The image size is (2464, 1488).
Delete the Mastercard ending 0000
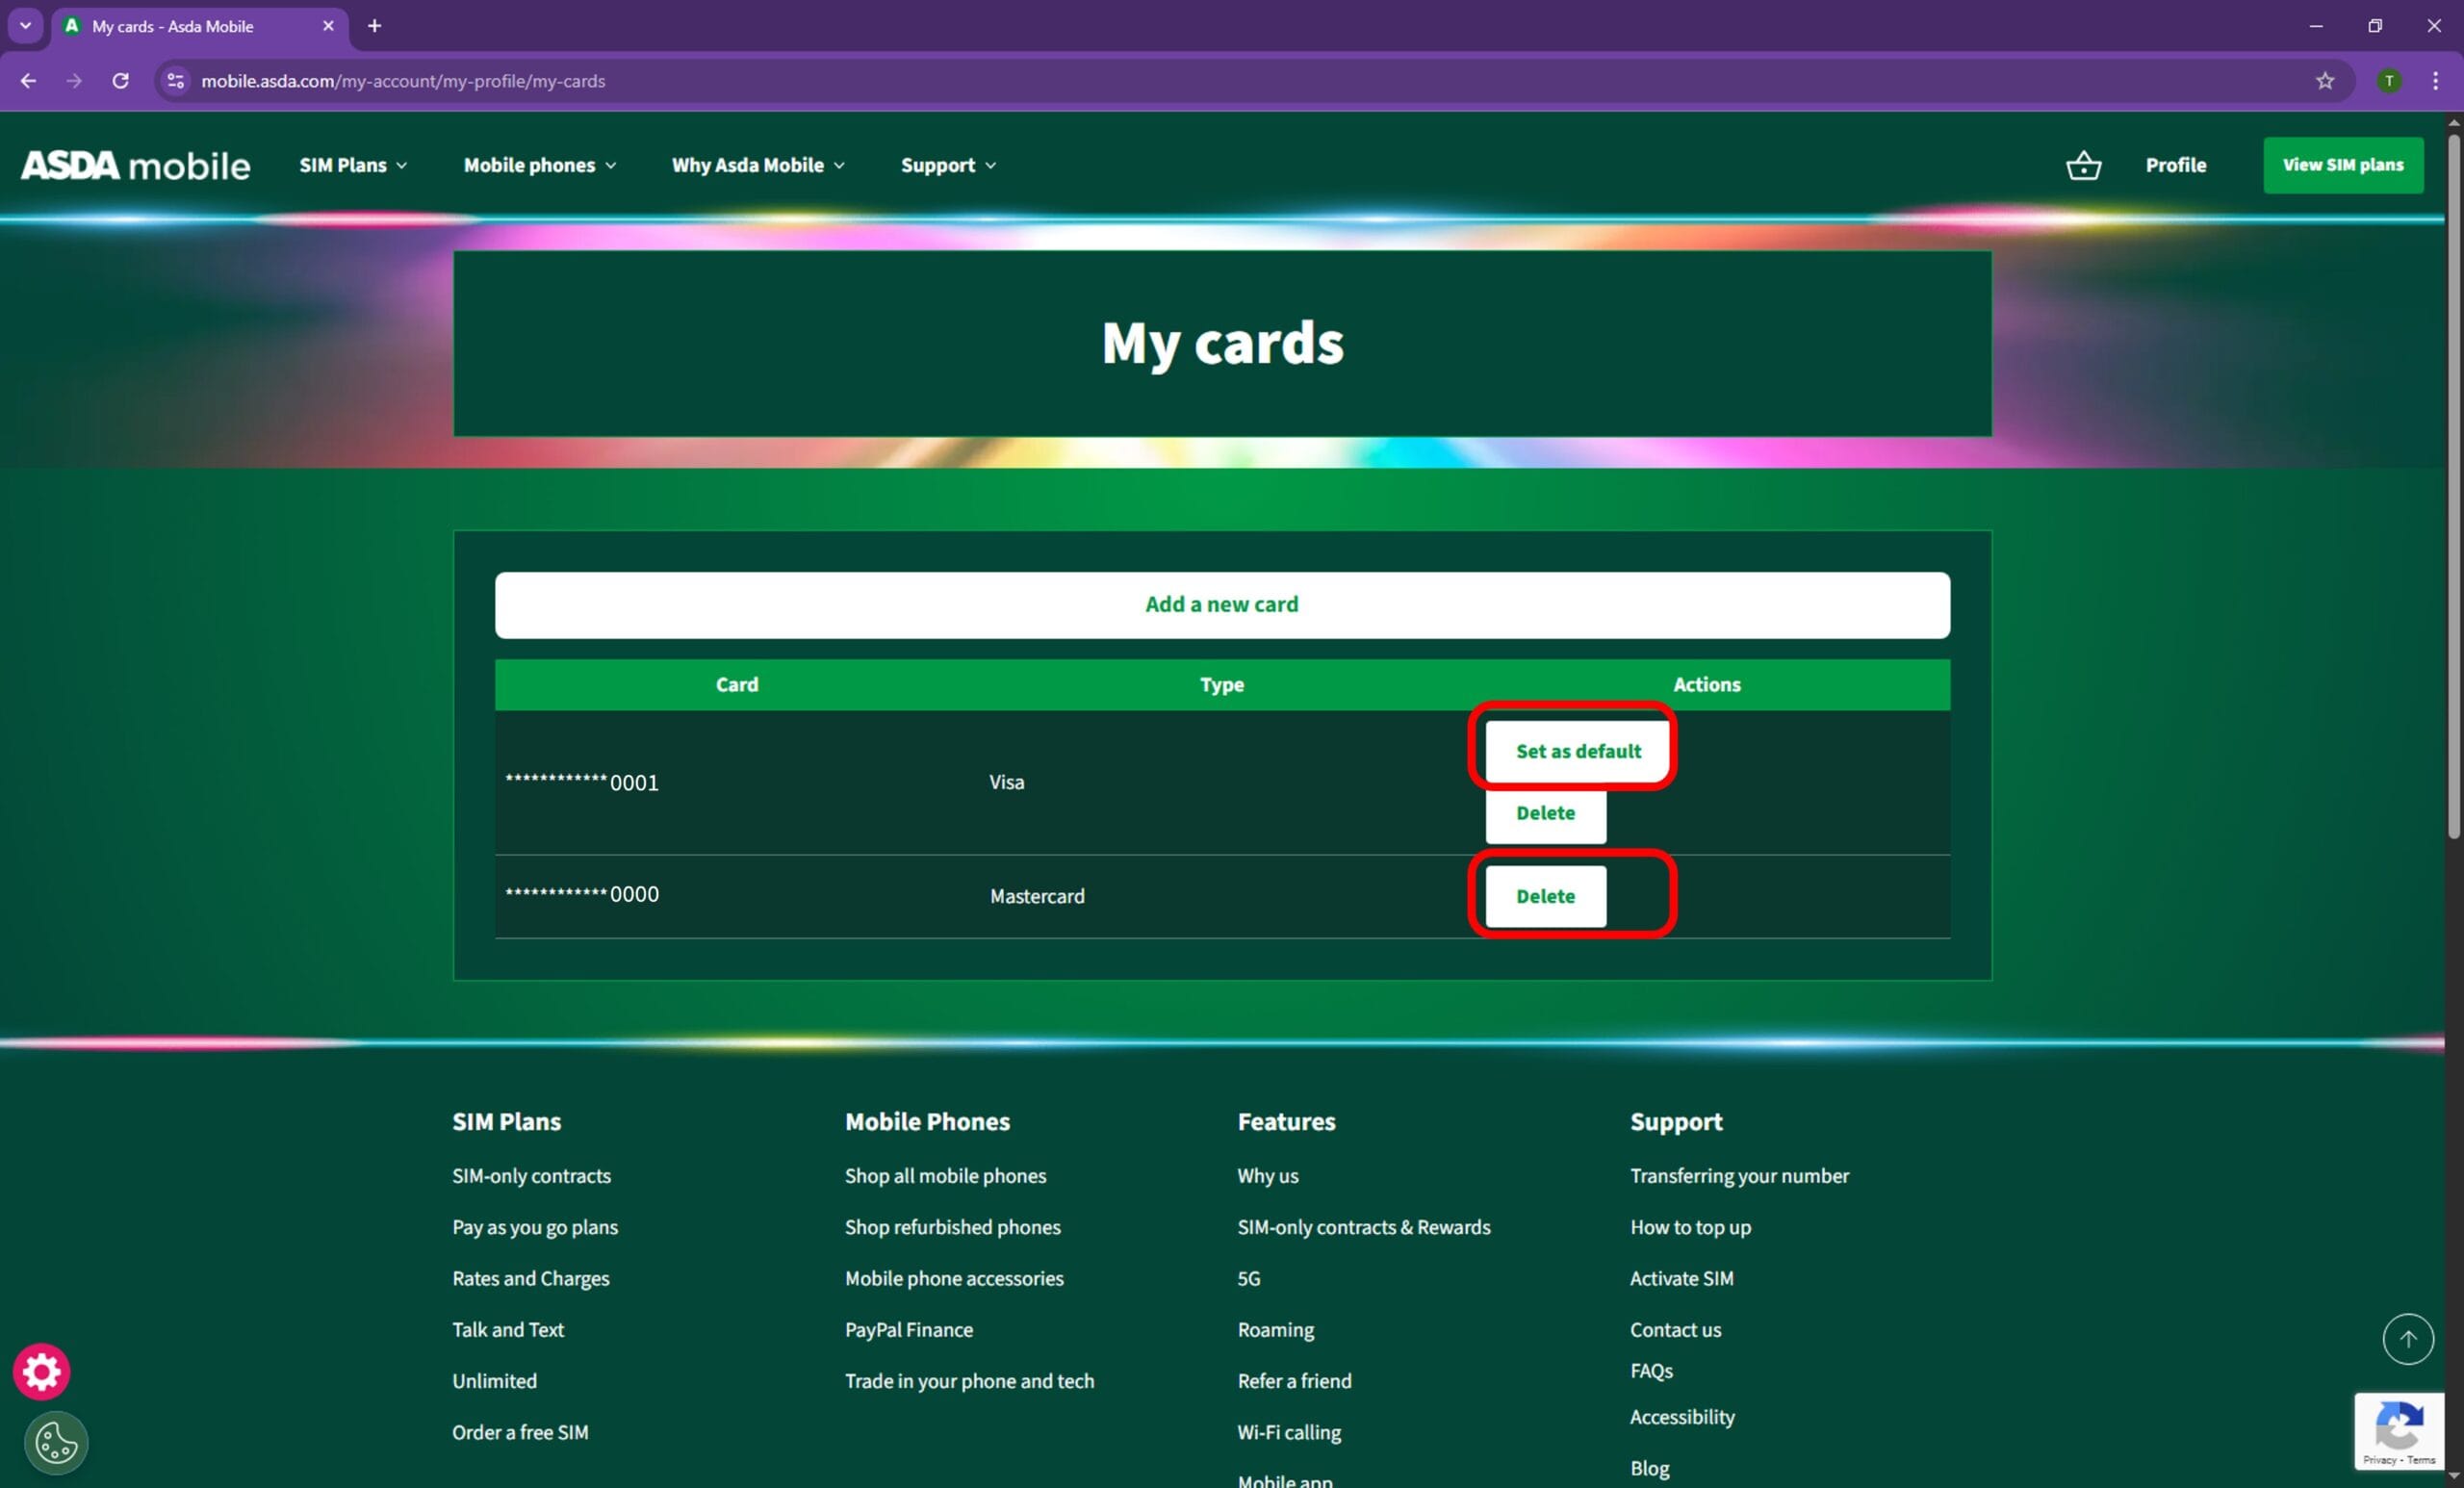pos(1545,896)
